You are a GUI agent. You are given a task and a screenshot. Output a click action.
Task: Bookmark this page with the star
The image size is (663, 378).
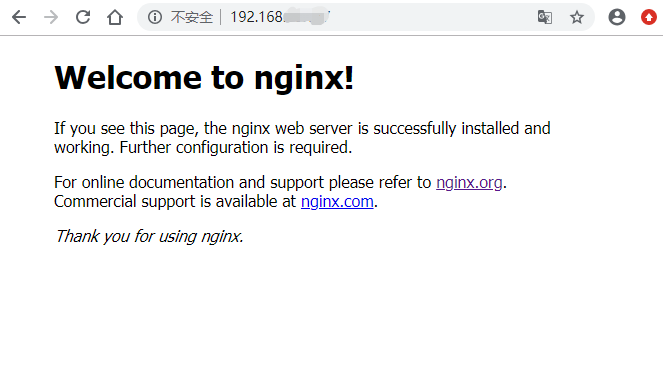[x=577, y=17]
